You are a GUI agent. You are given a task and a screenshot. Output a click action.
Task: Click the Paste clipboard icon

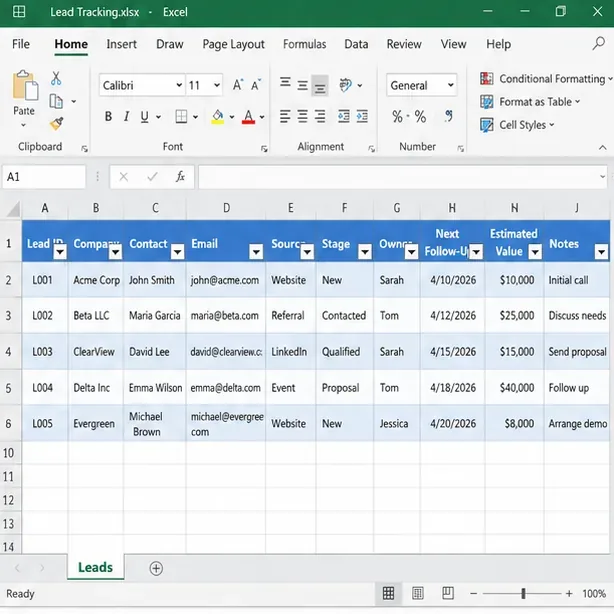25,86
